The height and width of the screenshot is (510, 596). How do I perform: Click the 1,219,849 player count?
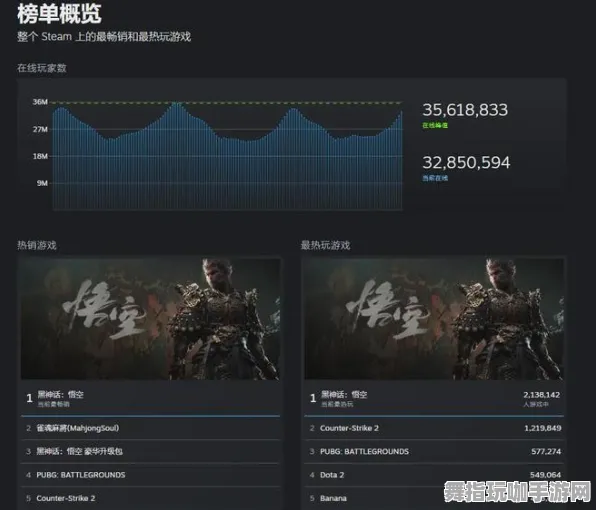543,428
